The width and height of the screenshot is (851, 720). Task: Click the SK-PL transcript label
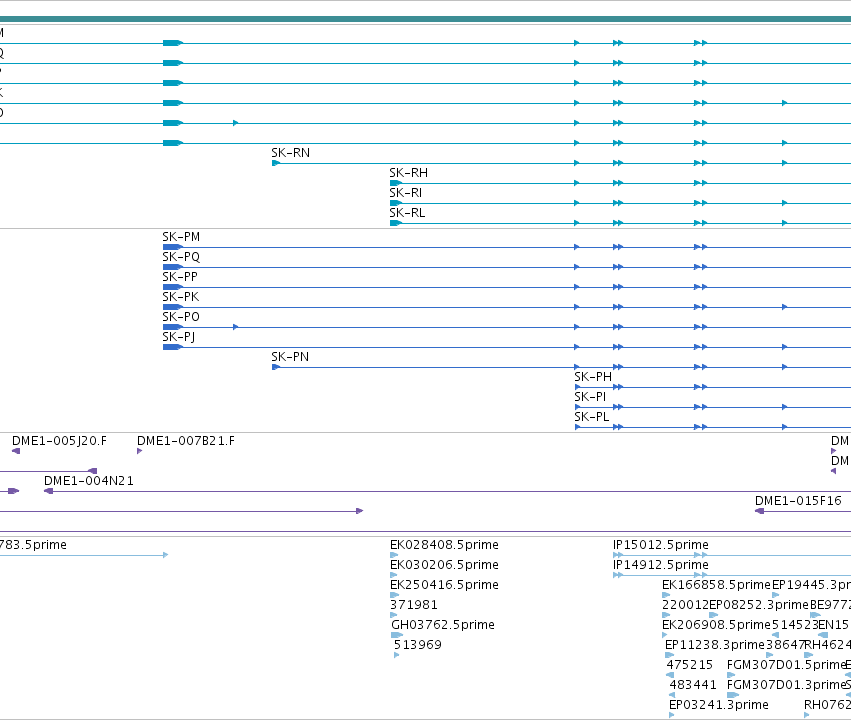[x=592, y=417]
